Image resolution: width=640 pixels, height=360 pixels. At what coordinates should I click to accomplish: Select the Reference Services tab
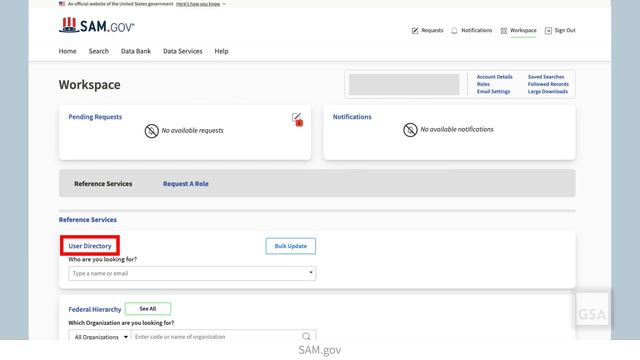(x=103, y=184)
